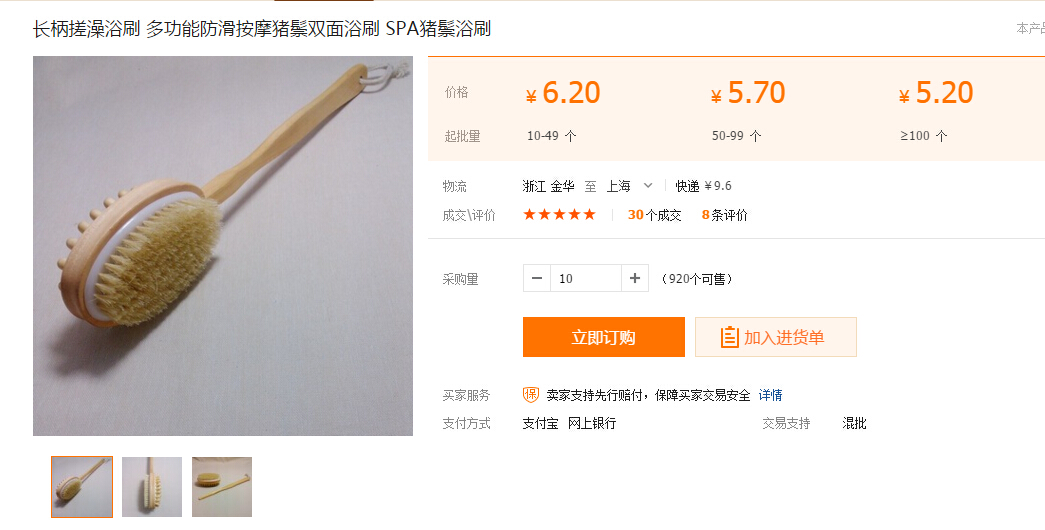Screen dimensions: 1045x530
Task: Click the 保 buyer protection shield icon
Action: click(530, 395)
